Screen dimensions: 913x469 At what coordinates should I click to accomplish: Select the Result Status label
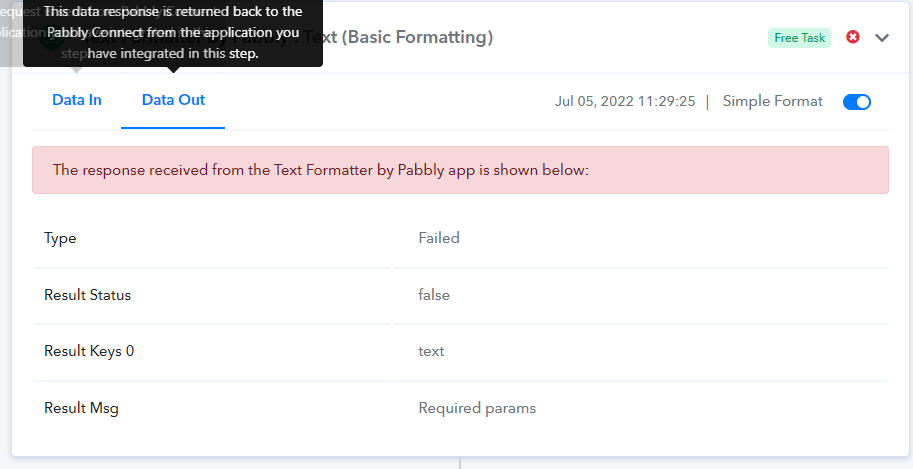pos(87,295)
